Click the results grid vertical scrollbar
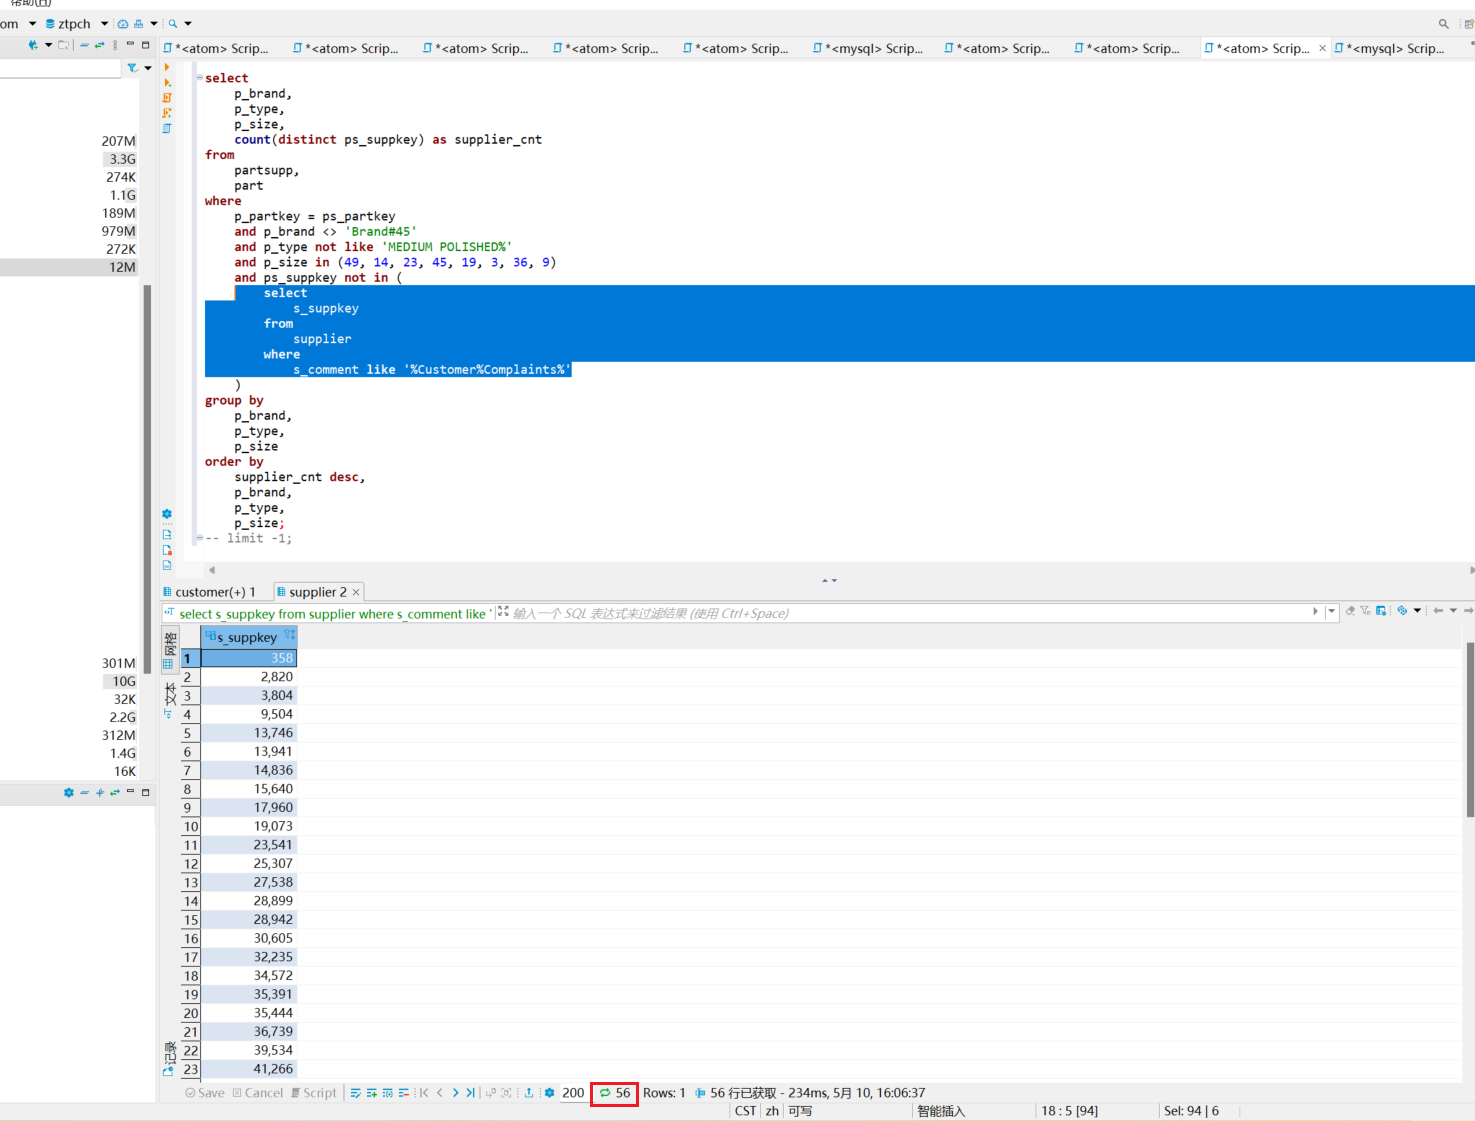 coord(1470,730)
